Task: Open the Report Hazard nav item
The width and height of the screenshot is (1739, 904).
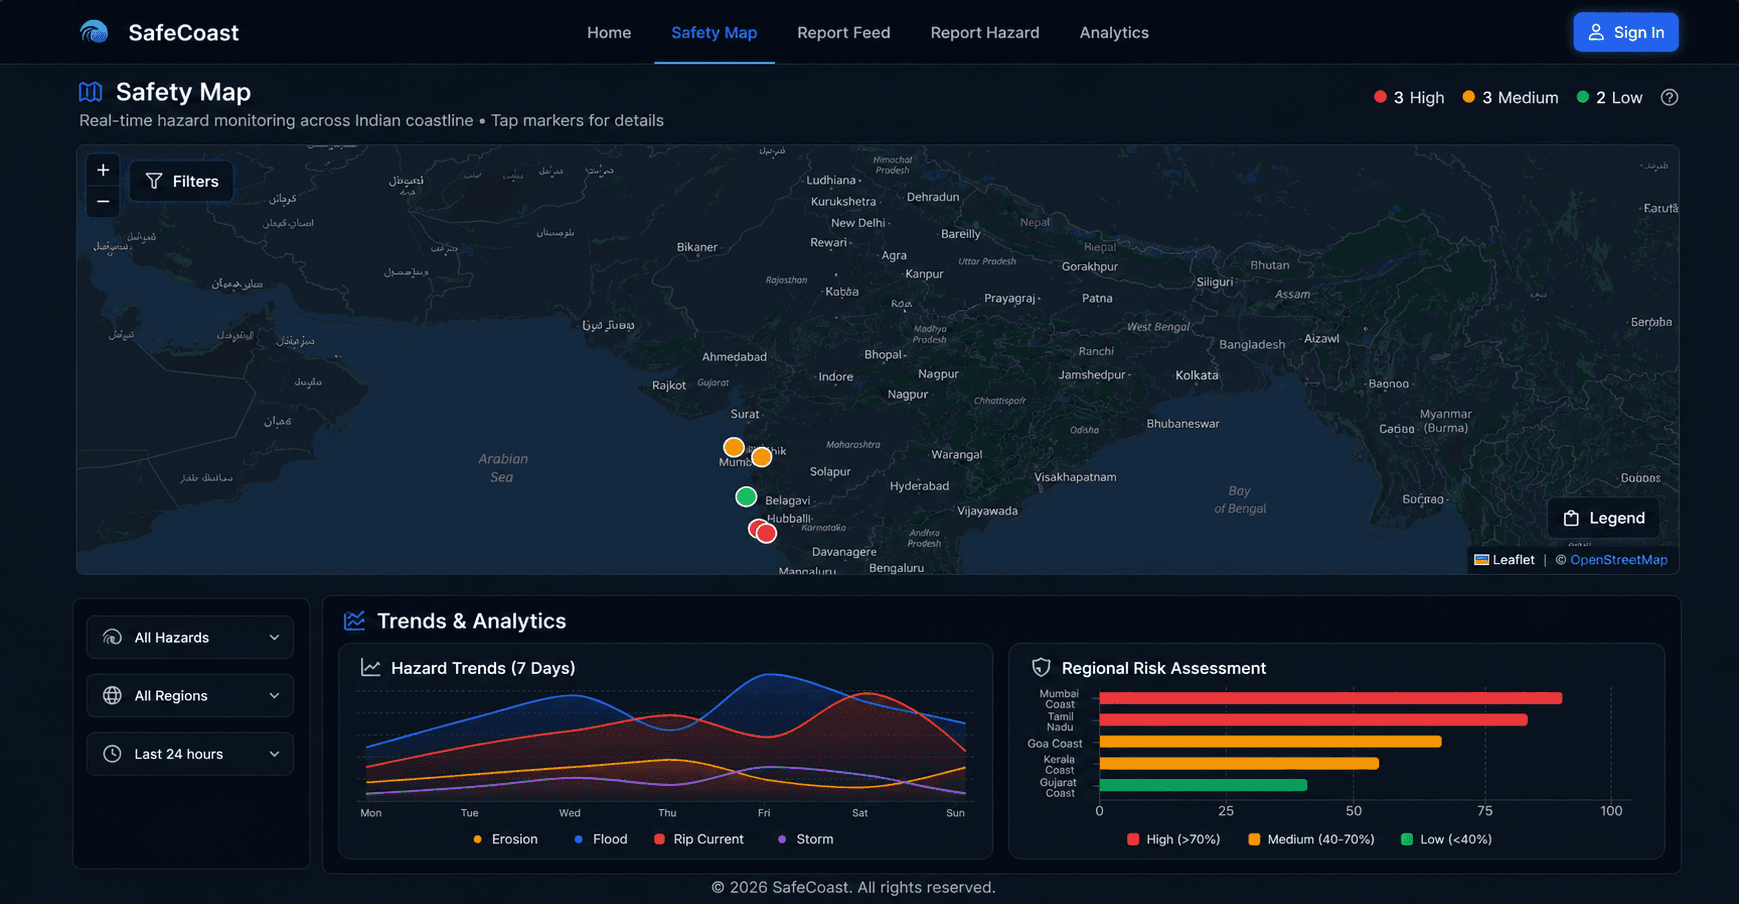Action: point(985,32)
